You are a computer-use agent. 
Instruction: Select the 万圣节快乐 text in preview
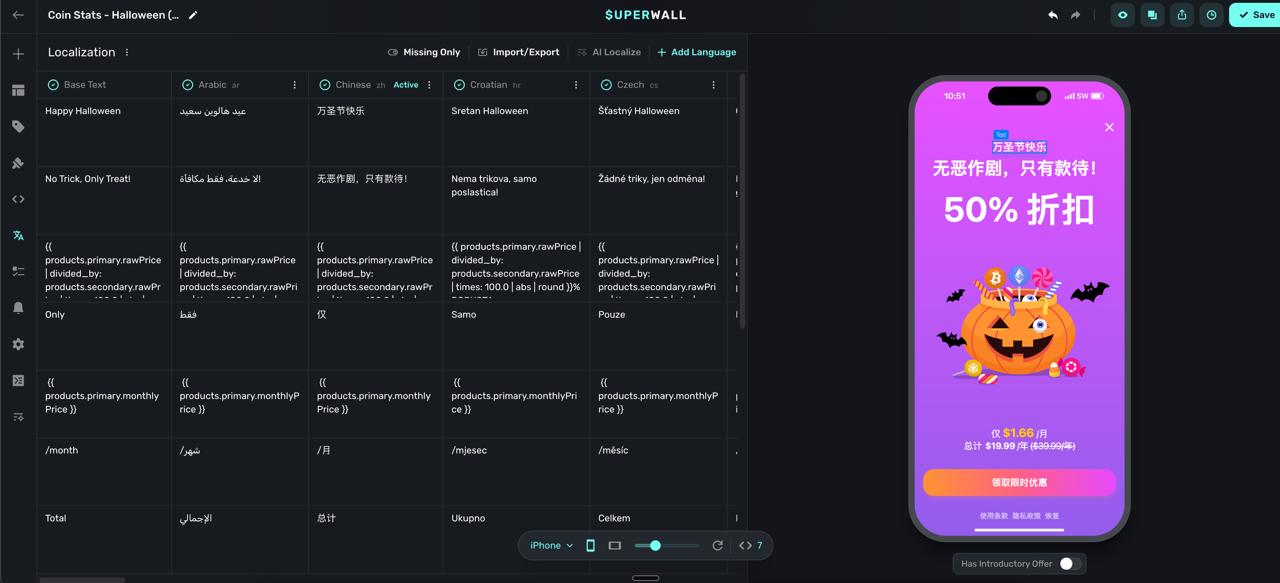coord(1019,147)
